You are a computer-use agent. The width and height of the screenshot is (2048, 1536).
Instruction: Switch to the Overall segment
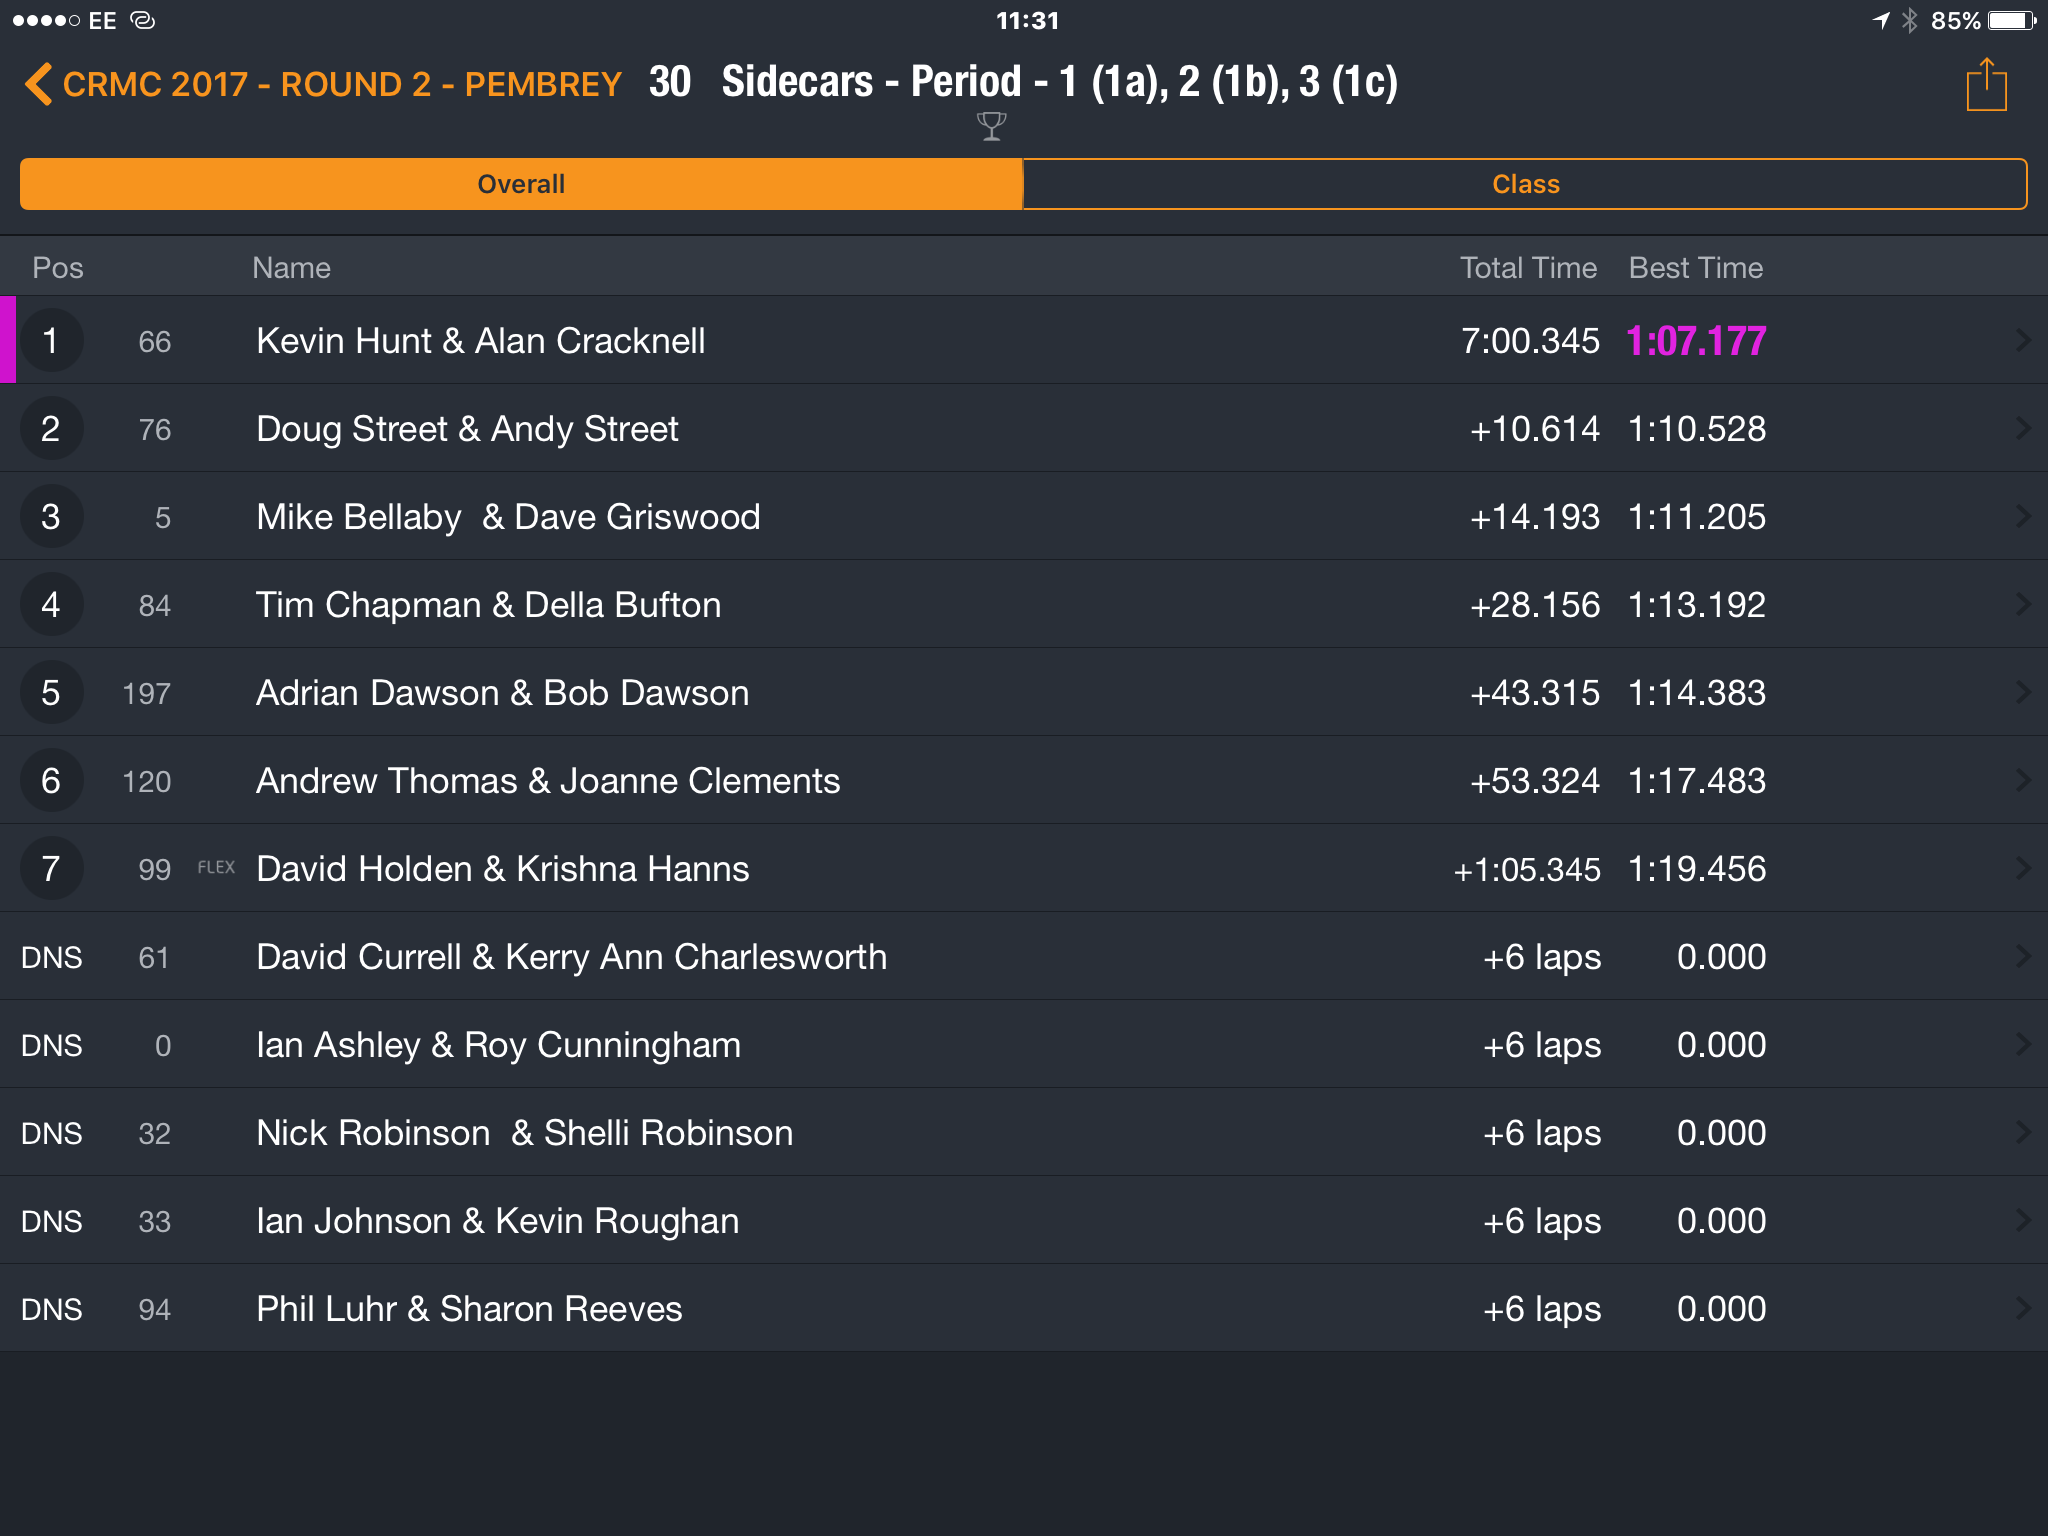(x=521, y=184)
